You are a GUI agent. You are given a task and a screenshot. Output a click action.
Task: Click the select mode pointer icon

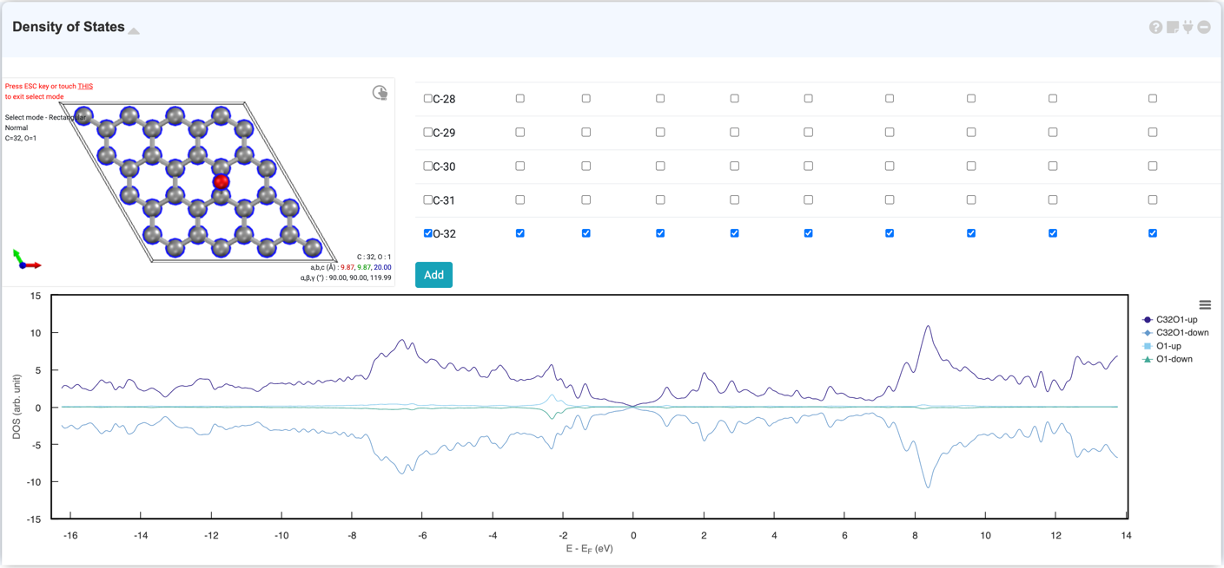click(380, 93)
